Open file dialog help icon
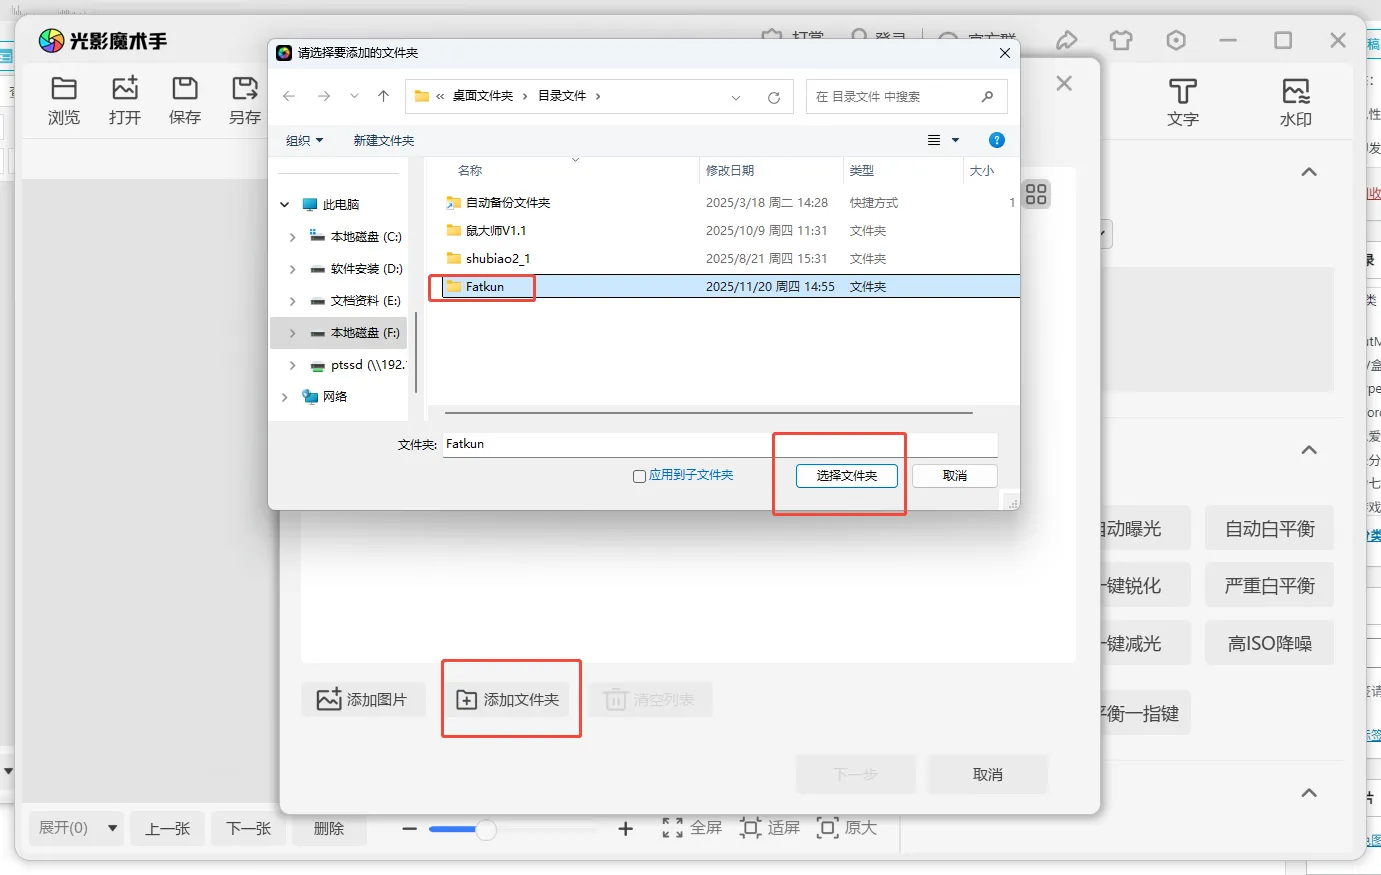The height and width of the screenshot is (875, 1381). (x=996, y=140)
